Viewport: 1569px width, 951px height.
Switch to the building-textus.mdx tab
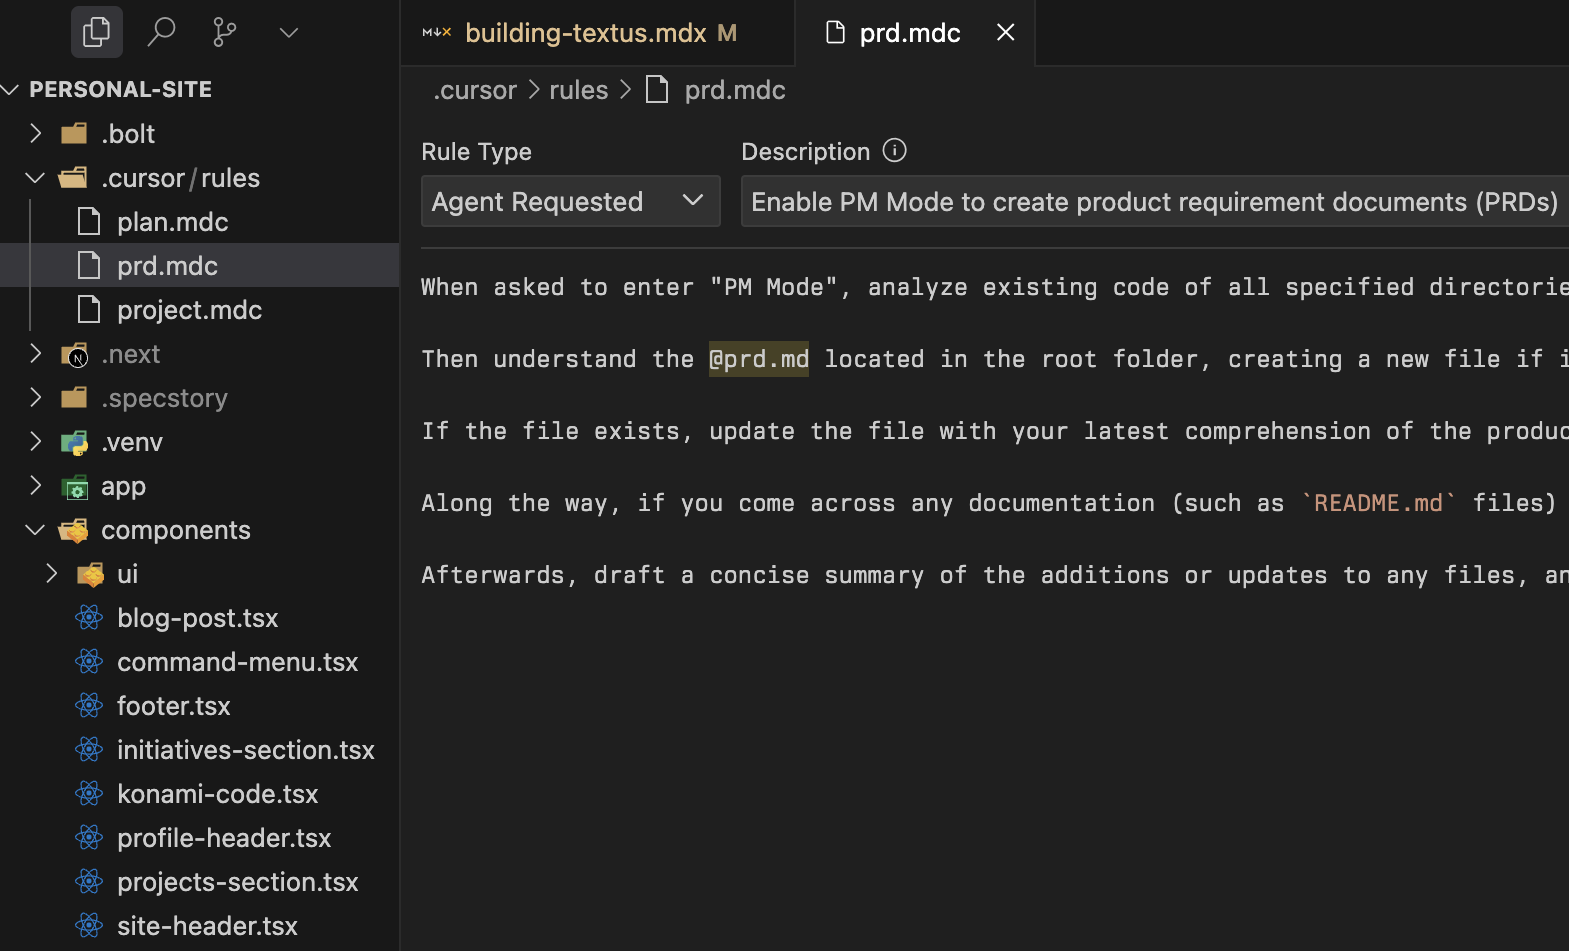[597, 33]
